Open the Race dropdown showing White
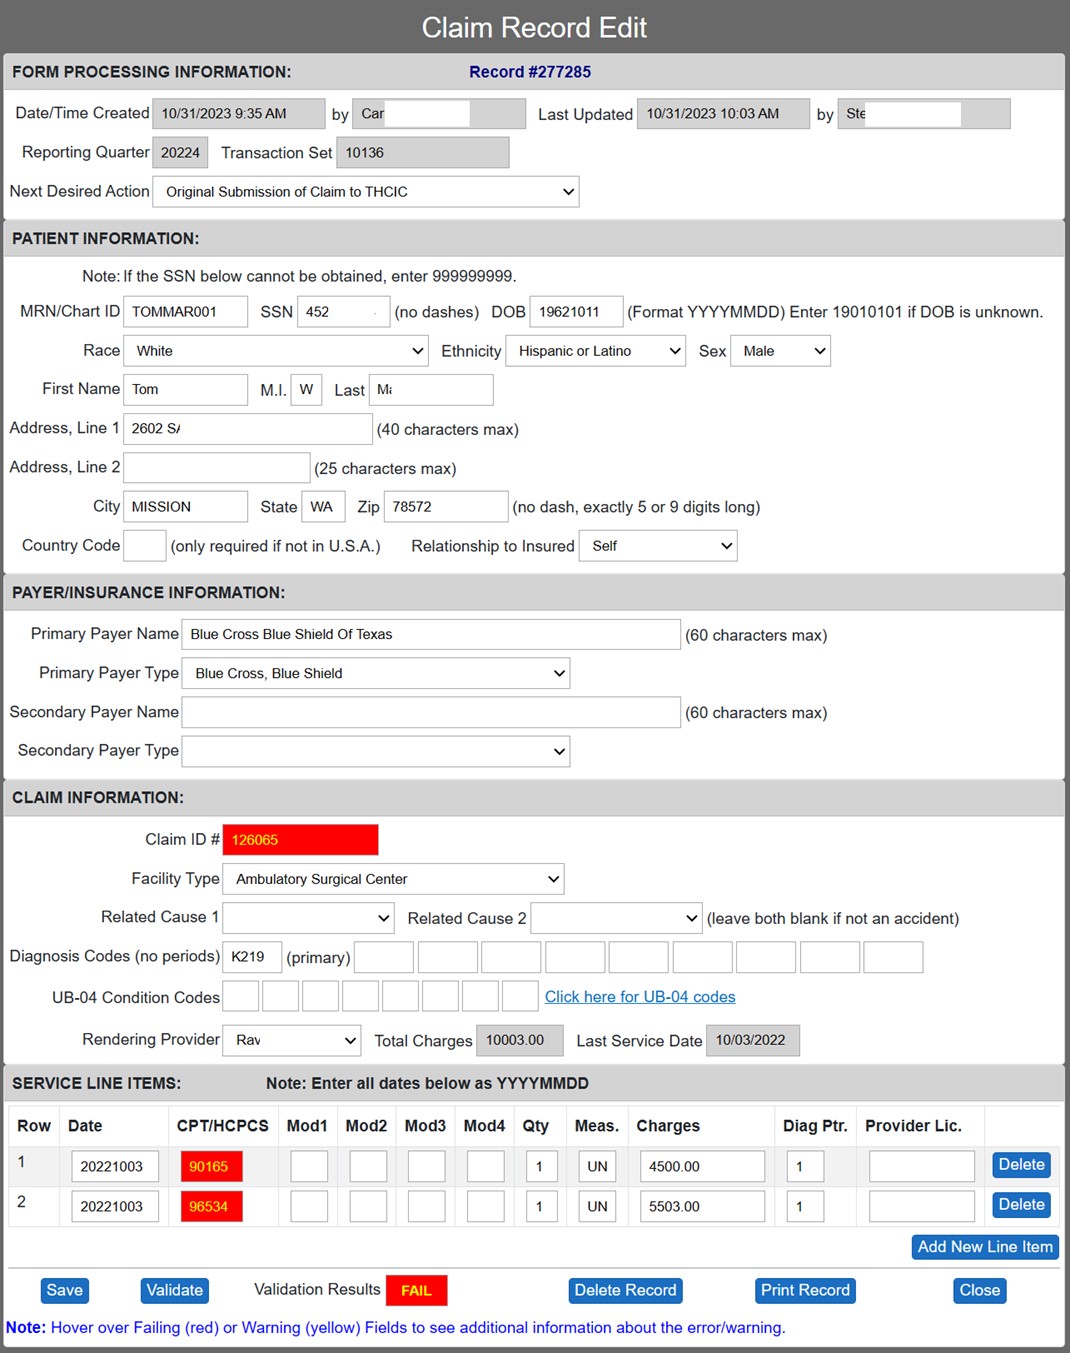Screen dimensions: 1070x1353 (276, 351)
